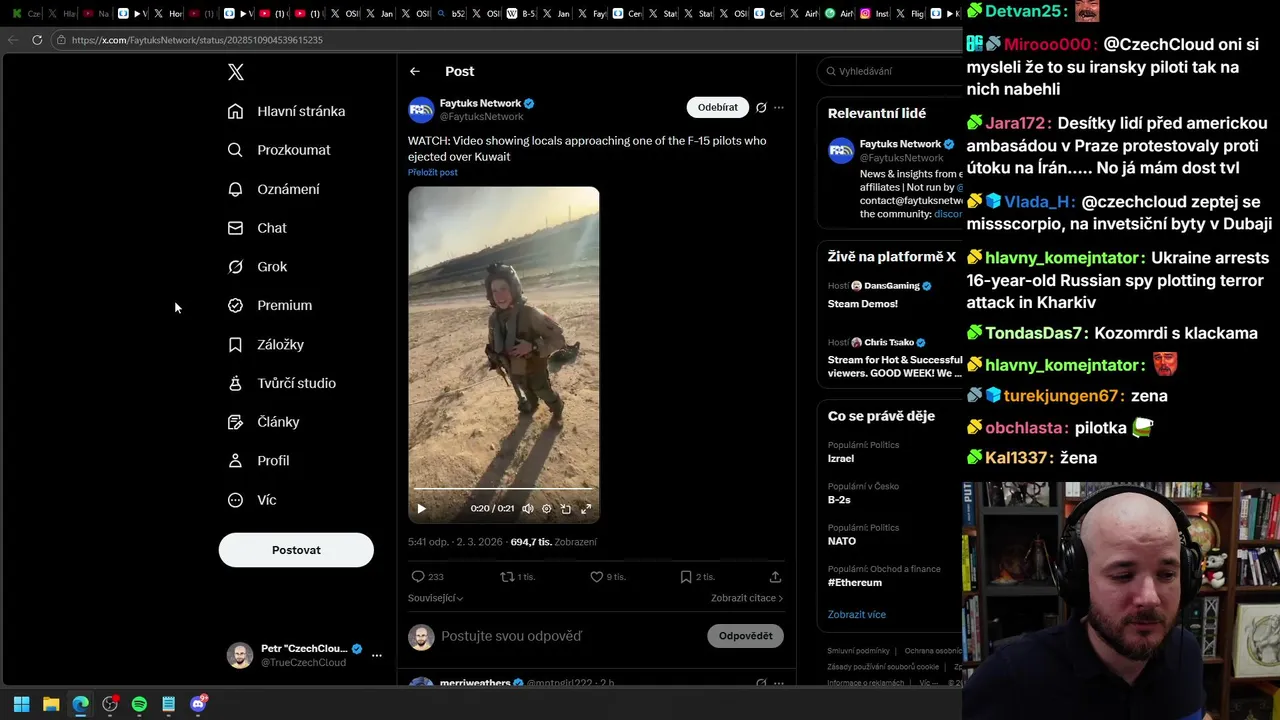Image resolution: width=1280 pixels, height=720 pixels.
Task: Click the video picture-in-picture icon
Action: point(566,509)
